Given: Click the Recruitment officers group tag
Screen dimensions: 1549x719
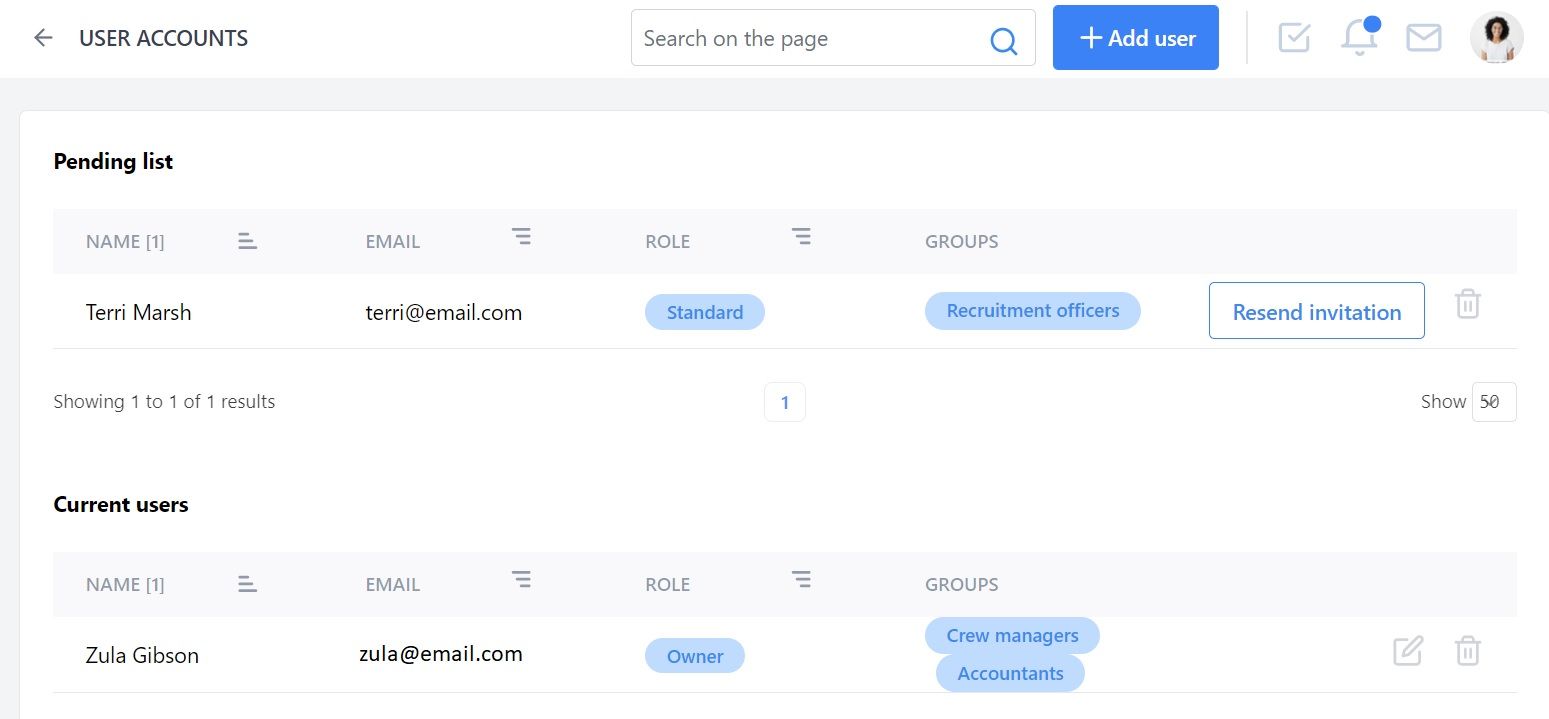Looking at the screenshot, I should coord(1033,311).
